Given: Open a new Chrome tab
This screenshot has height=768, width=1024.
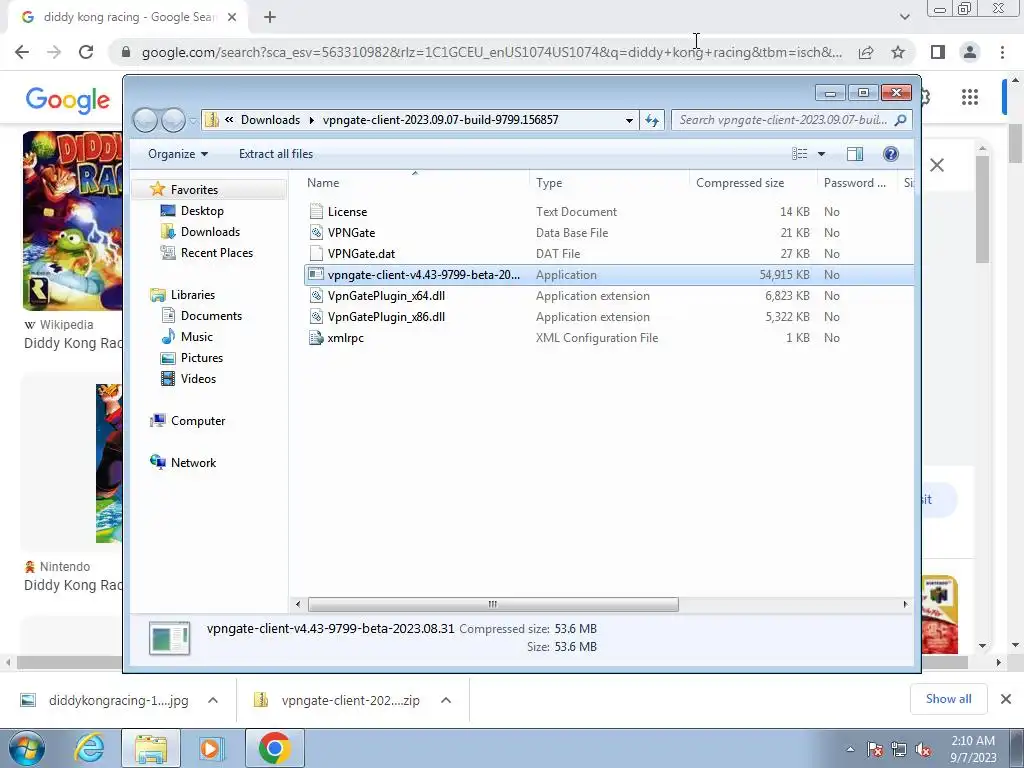Looking at the screenshot, I should tap(270, 17).
